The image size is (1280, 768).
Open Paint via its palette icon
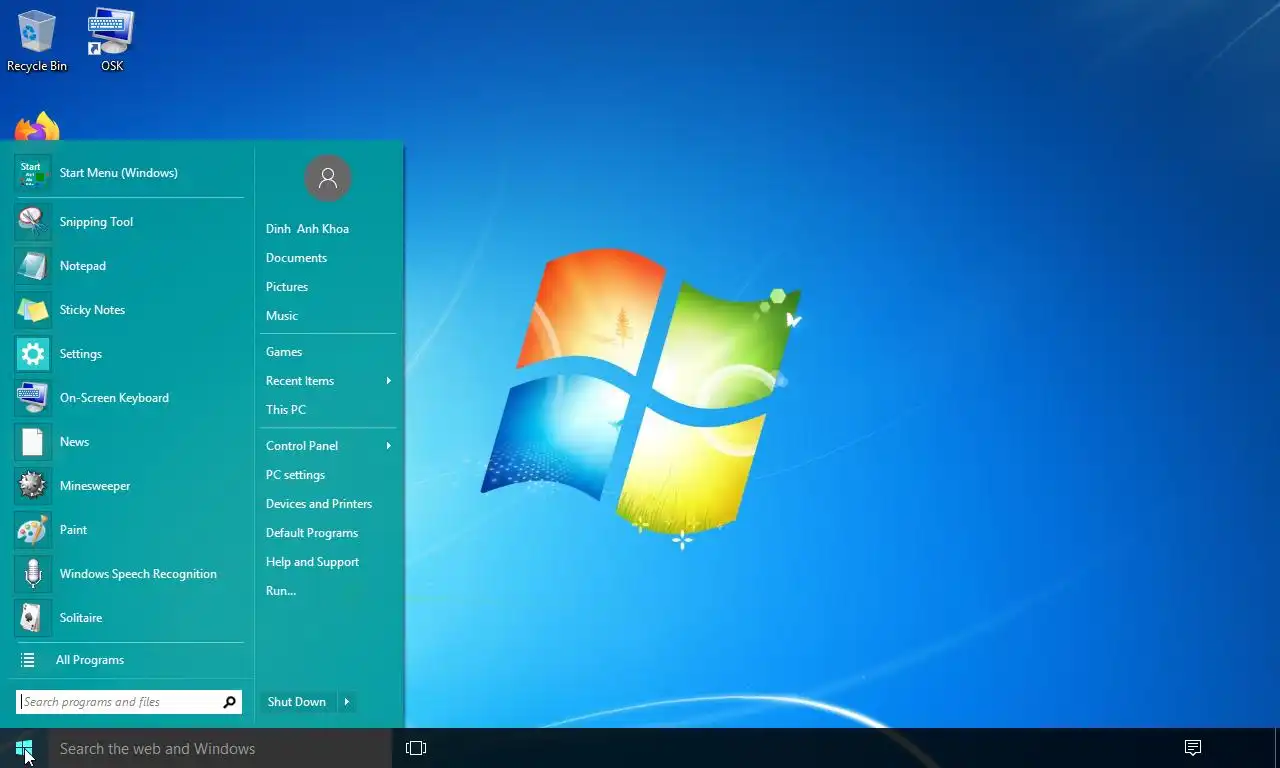32,530
